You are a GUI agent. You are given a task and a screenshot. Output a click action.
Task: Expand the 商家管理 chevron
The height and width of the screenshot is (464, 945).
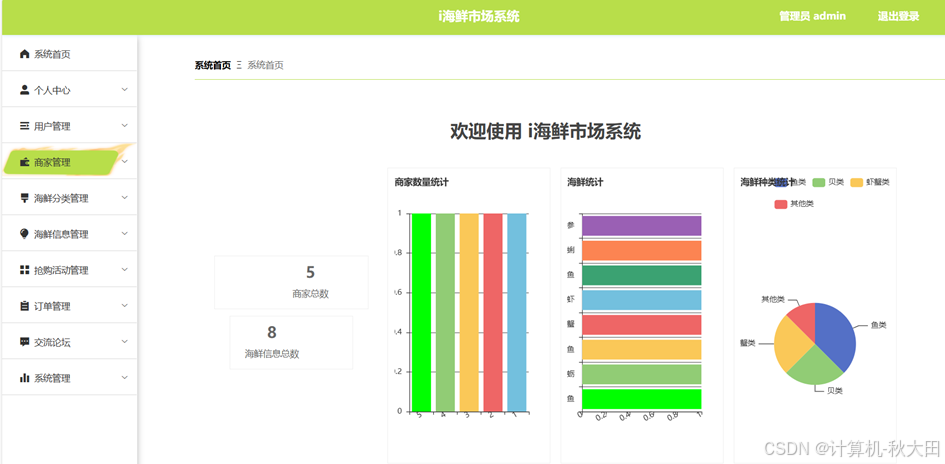(x=125, y=161)
